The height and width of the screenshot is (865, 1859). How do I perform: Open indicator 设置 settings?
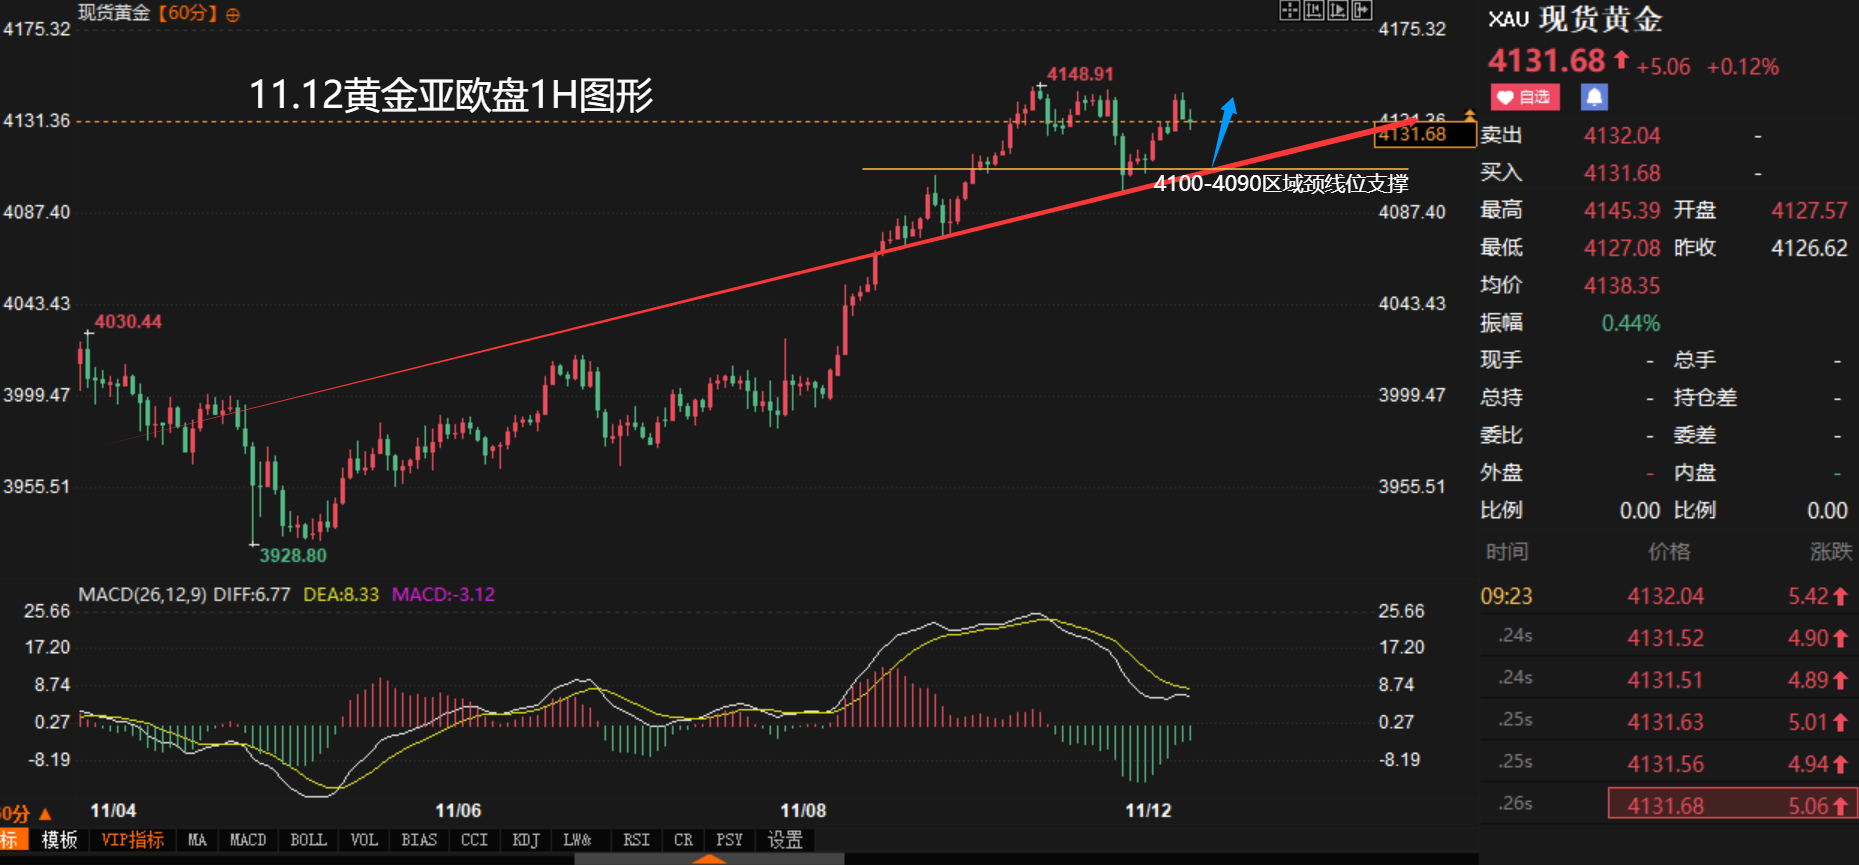(785, 840)
